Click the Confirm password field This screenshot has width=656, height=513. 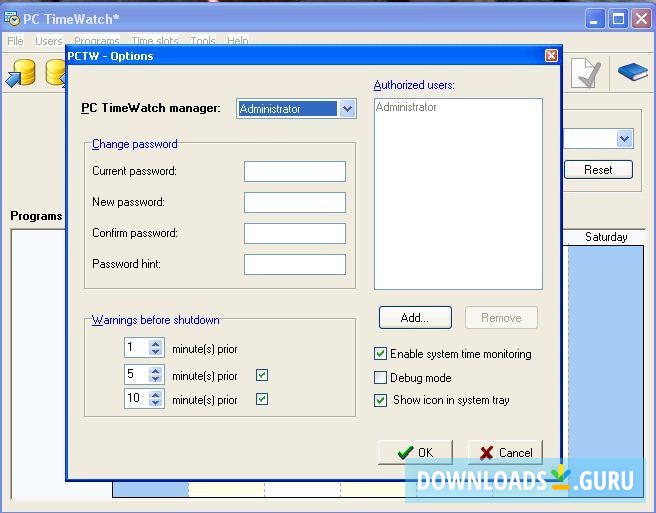[295, 233]
